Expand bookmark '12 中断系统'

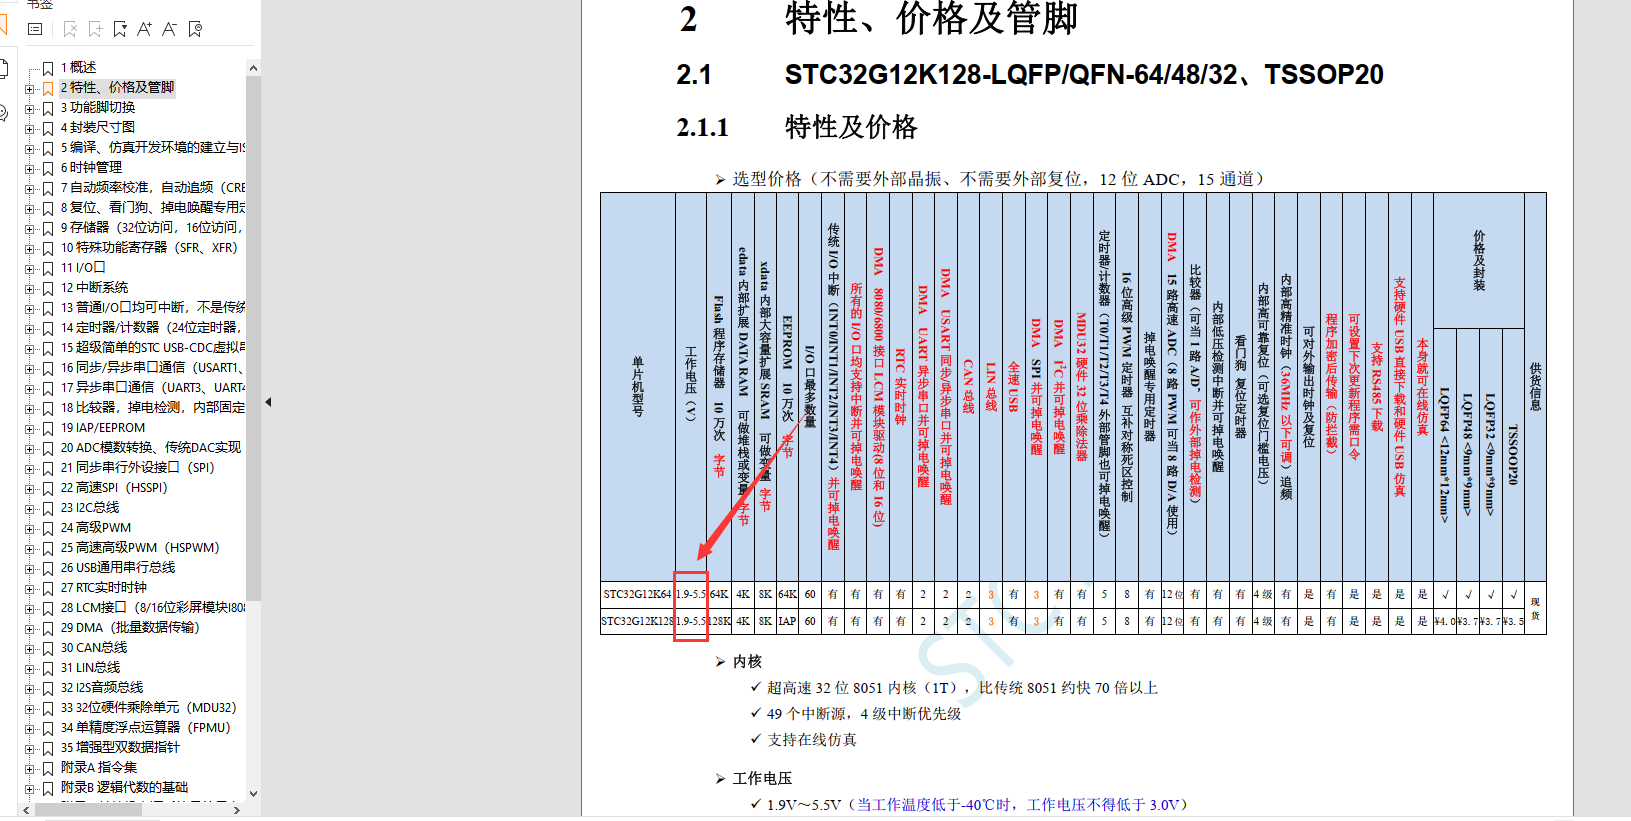29,288
